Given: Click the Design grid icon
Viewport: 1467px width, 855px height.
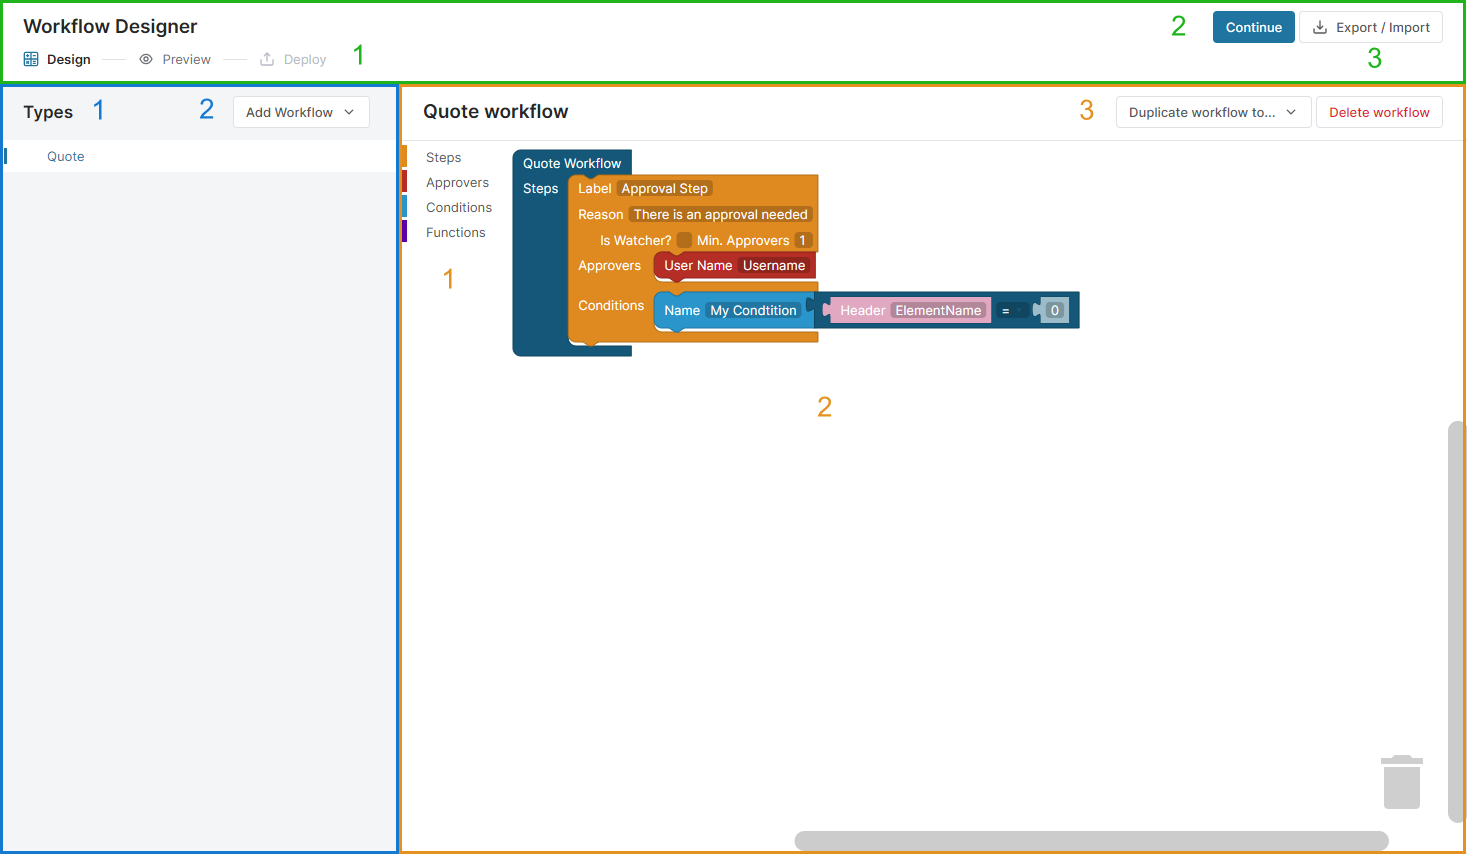Looking at the screenshot, I should point(31,59).
